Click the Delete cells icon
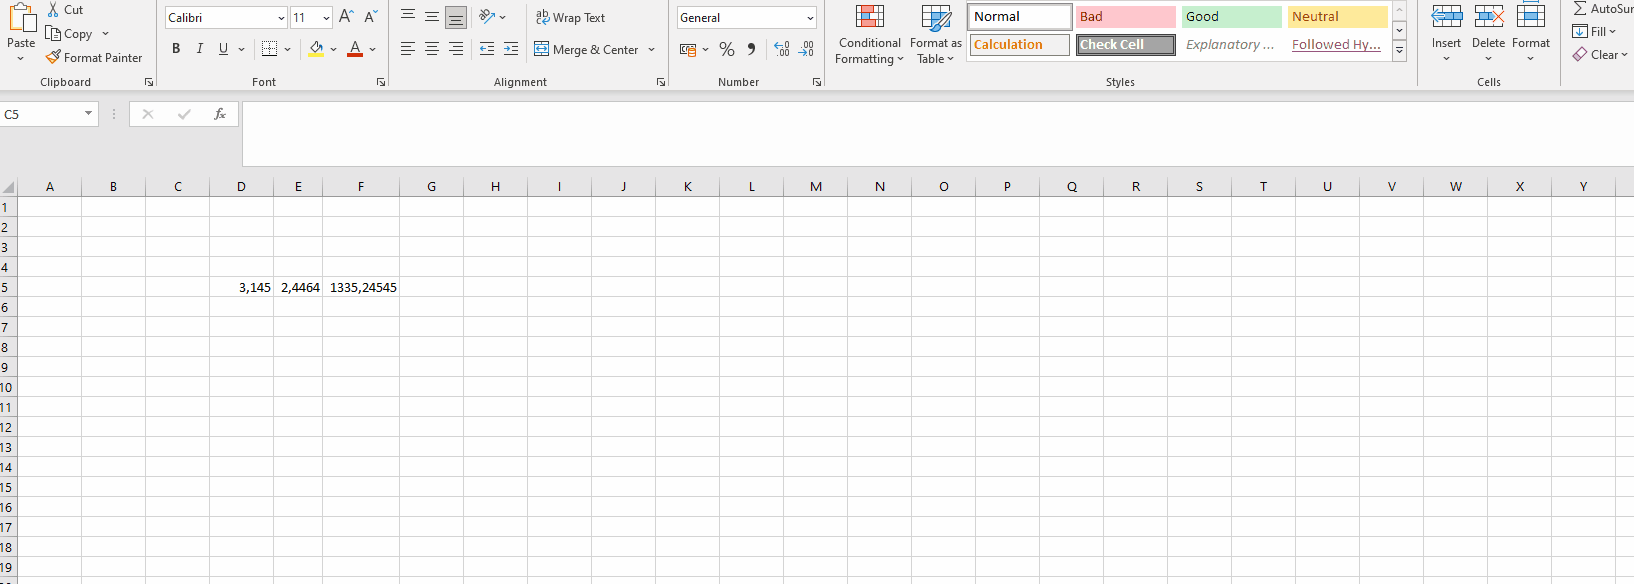 tap(1488, 17)
